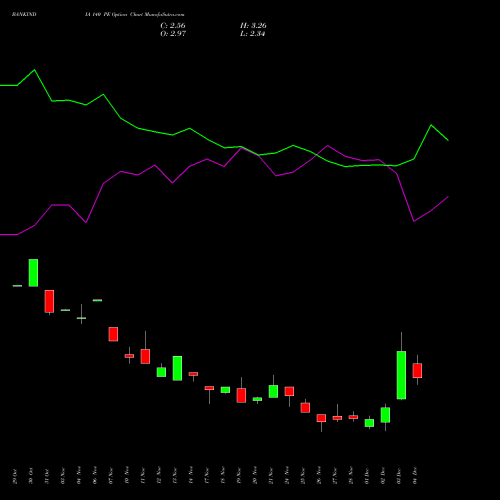The width and height of the screenshot is (500, 500).
Task: Click the purple line's lowest dip near the chart's right end
Action: [414, 221]
